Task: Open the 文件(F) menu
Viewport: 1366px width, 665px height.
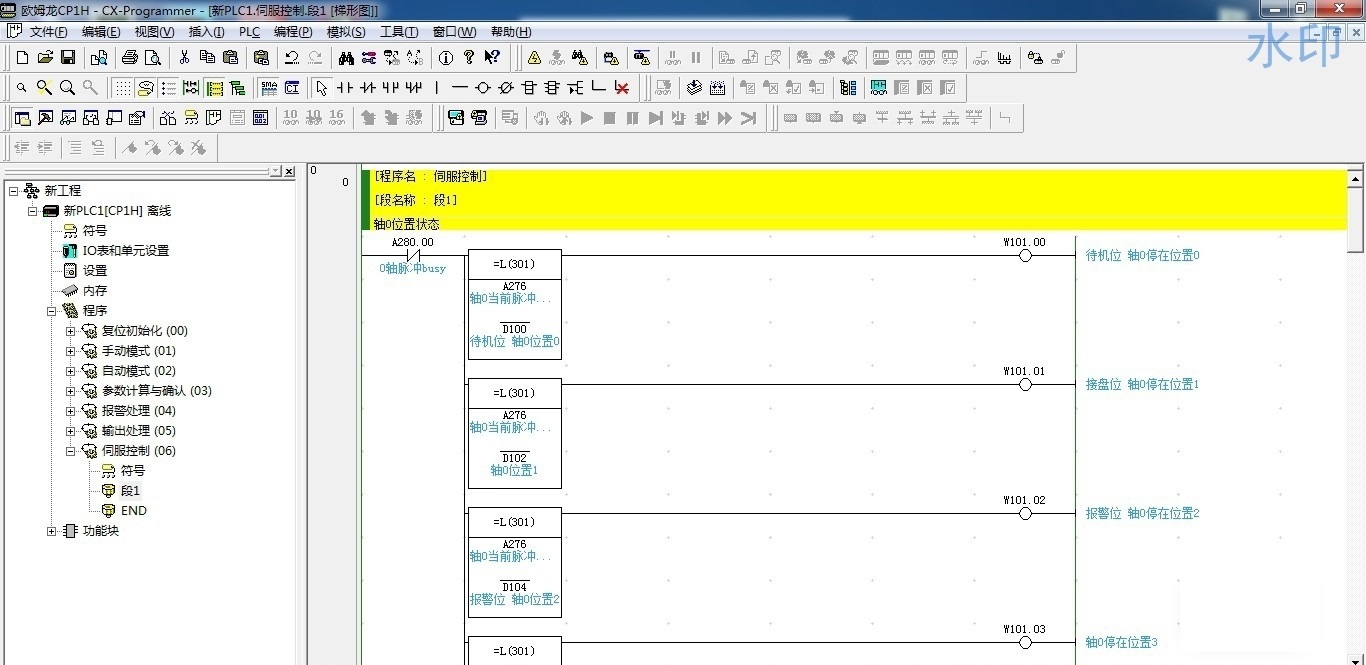Action: click(49, 32)
